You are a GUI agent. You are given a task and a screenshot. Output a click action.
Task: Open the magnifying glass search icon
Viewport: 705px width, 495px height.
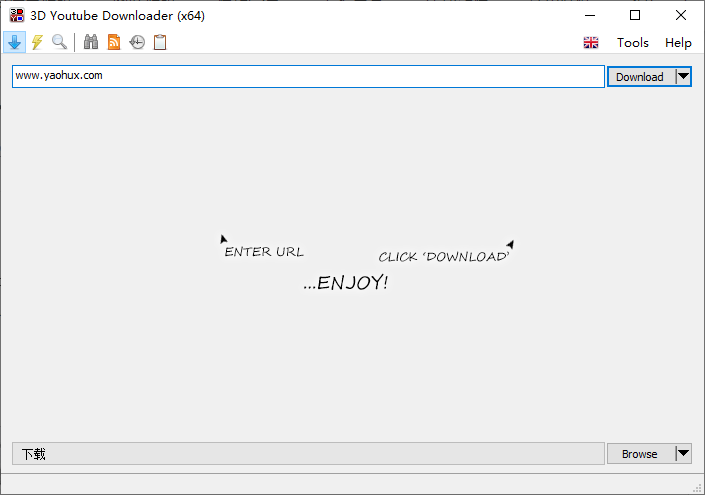(59, 42)
